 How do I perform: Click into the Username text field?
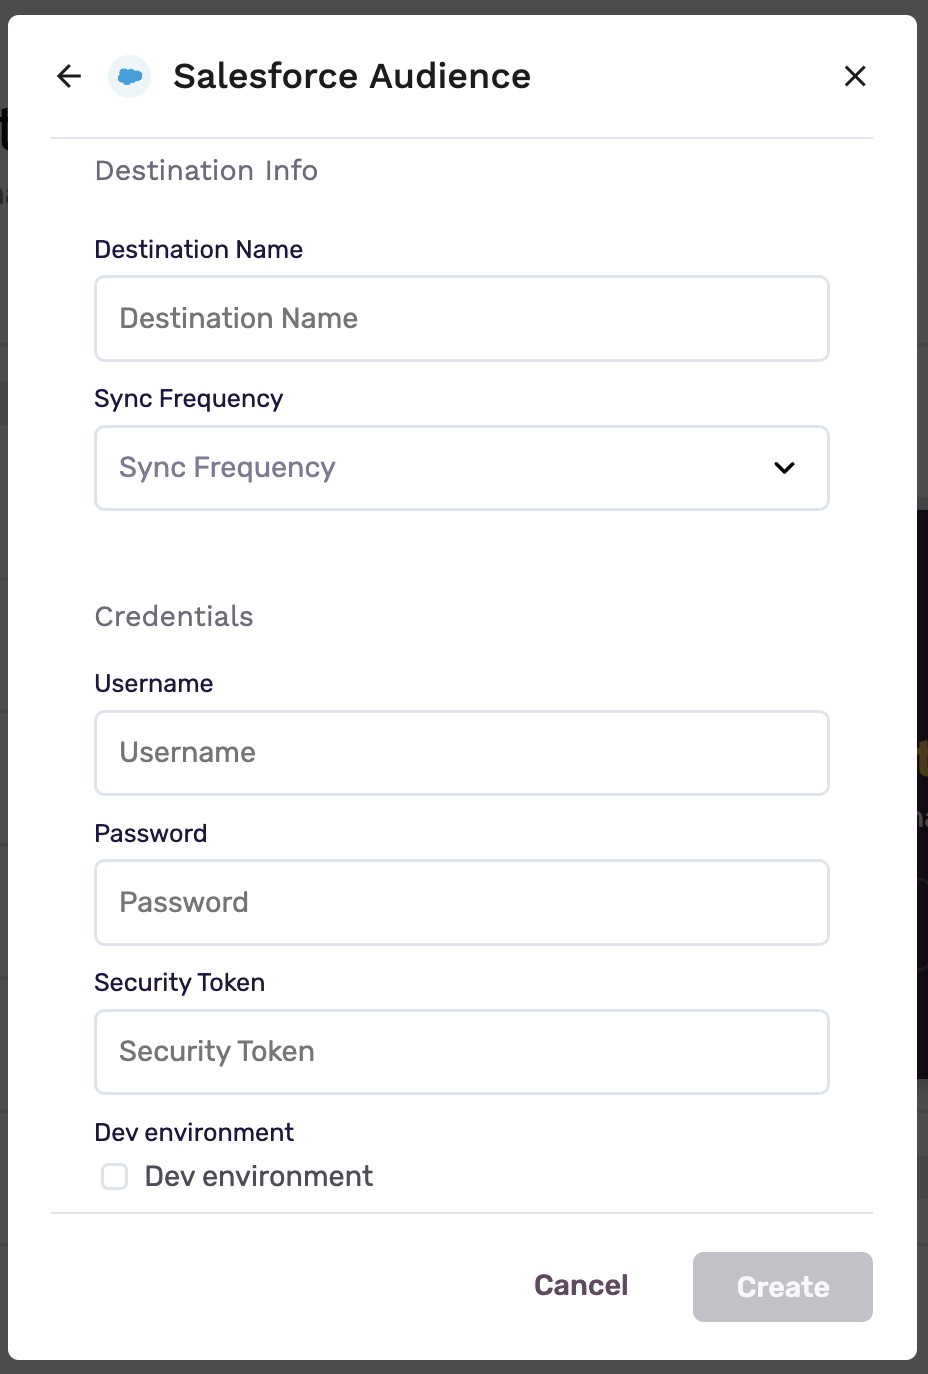coord(461,753)
